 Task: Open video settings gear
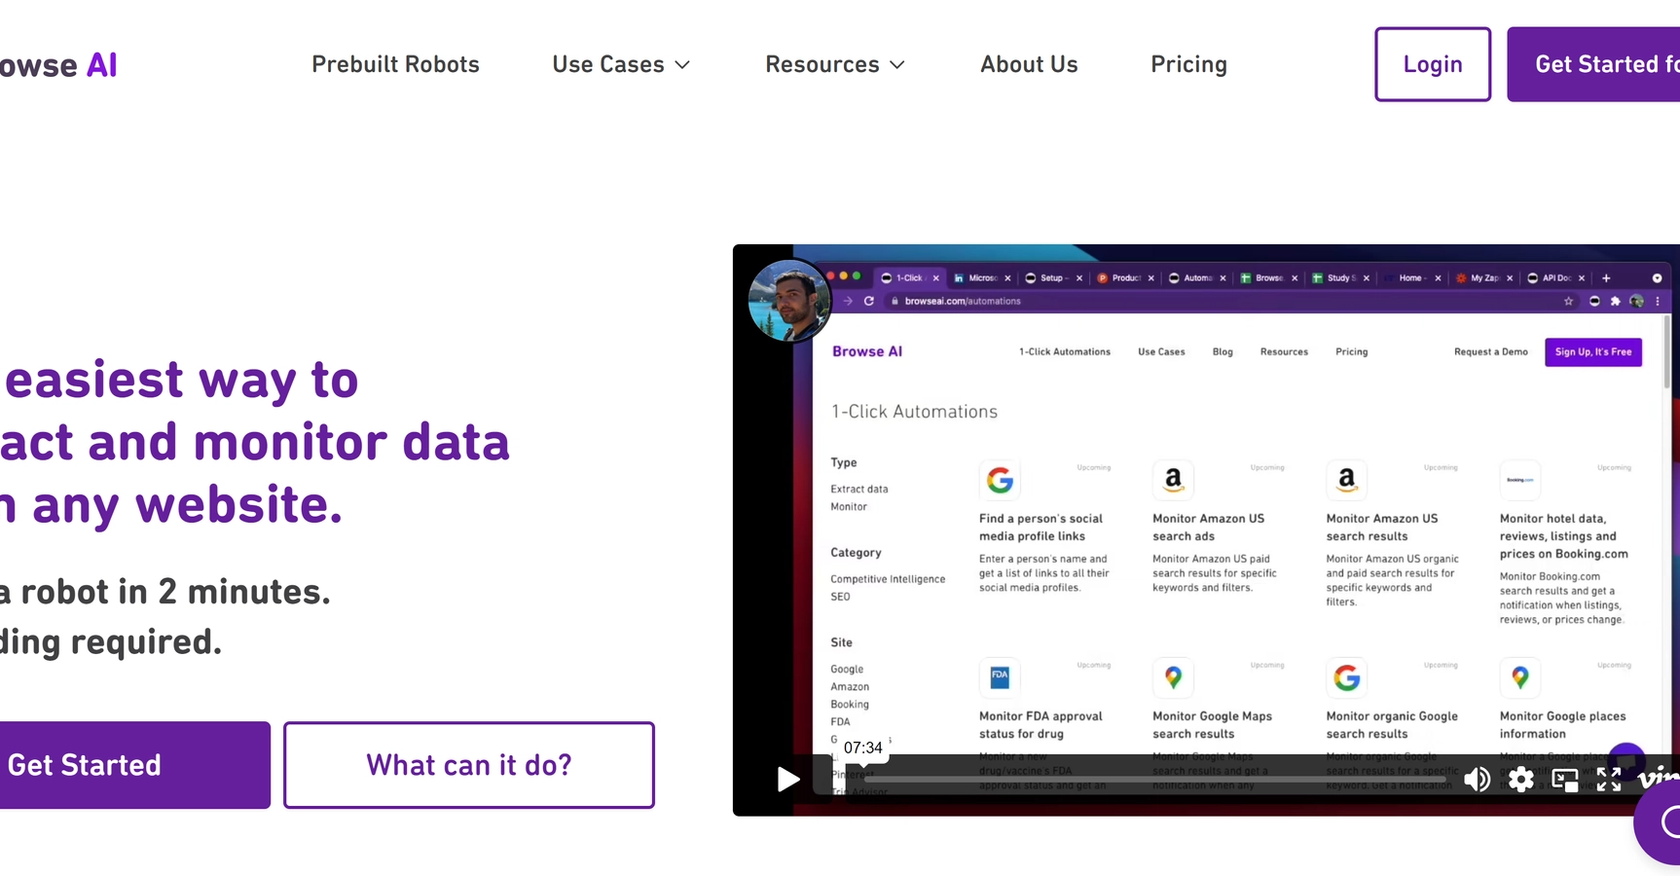1520,780
